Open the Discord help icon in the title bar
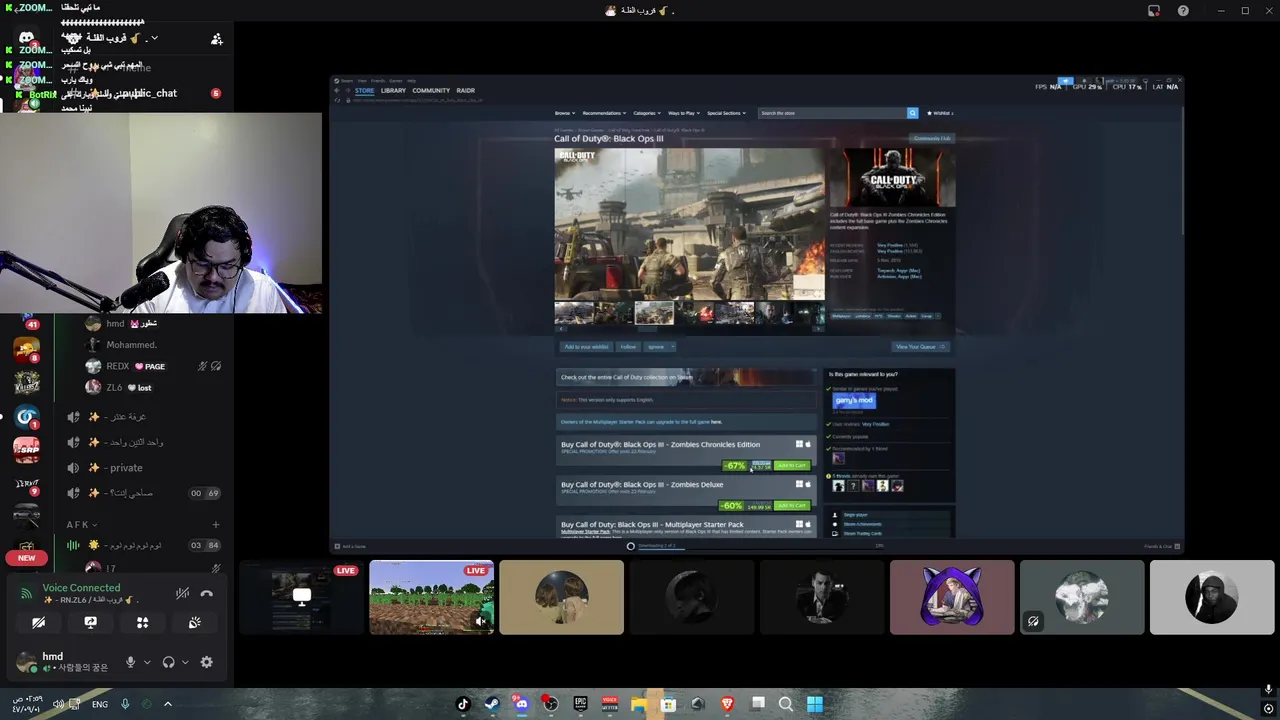Screen dimensions: 1280x720 point(1183,11)
